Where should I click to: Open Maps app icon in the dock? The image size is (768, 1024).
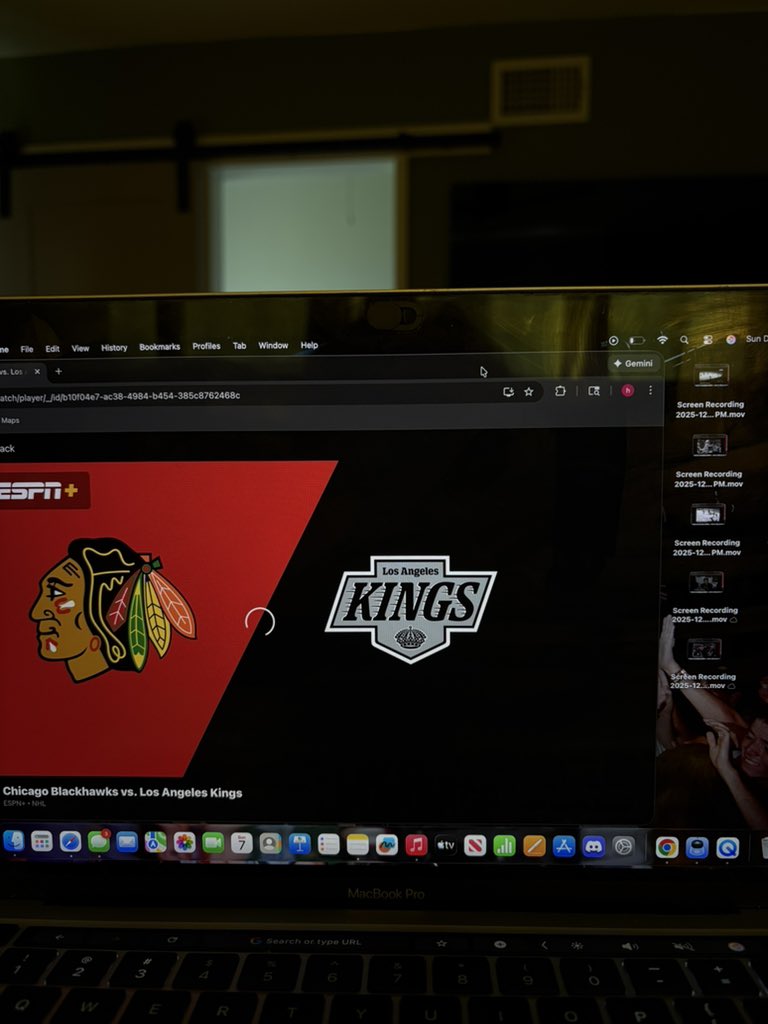coord(155,842)
